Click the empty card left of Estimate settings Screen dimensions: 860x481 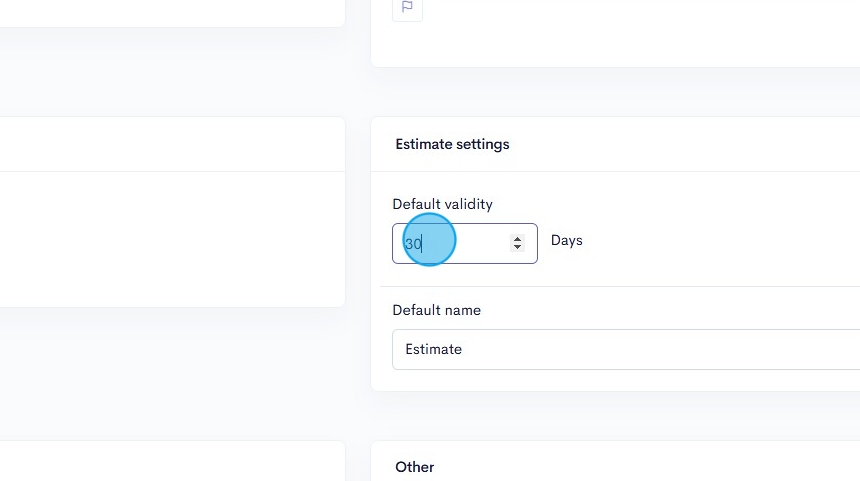[170, 240]
